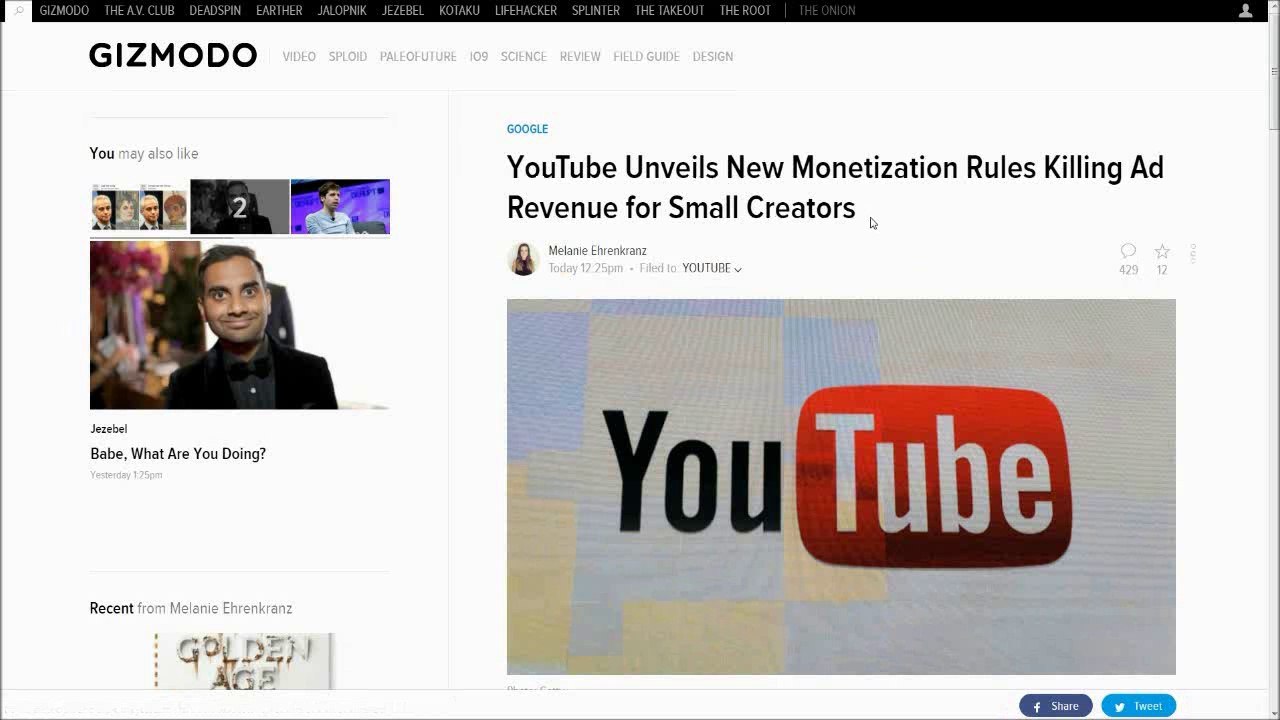Viewport: 1280px width, 720px height.
Task: Open the four-faces recommended thumbnail
Action: [139, 207]
